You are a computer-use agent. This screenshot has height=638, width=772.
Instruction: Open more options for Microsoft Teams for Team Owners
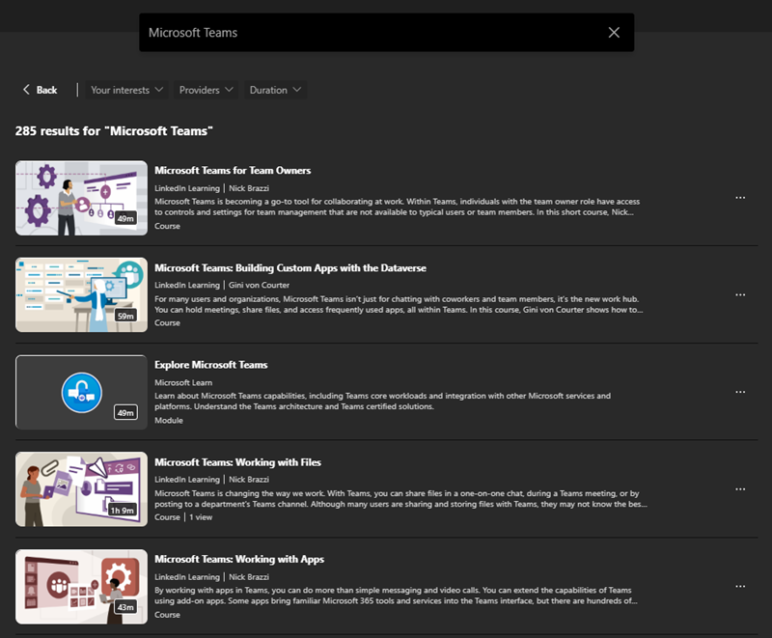[x=740, y=198]
